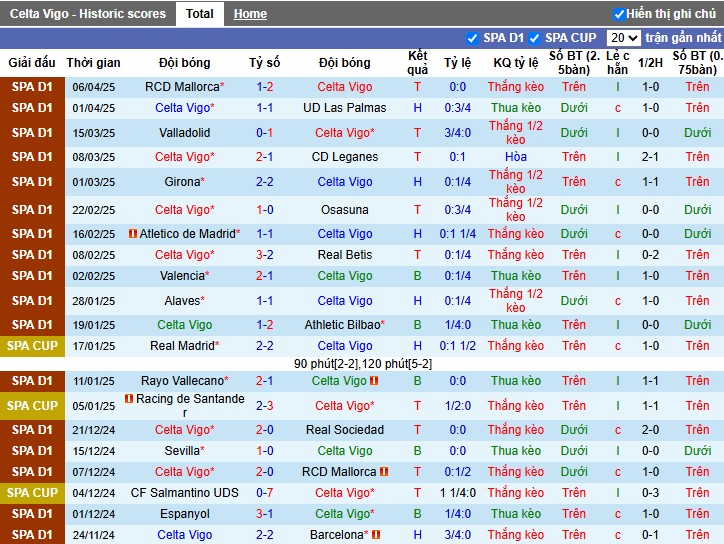Click the date 16/02/25
The image size is (724, 544).
[x=93, y=234]
